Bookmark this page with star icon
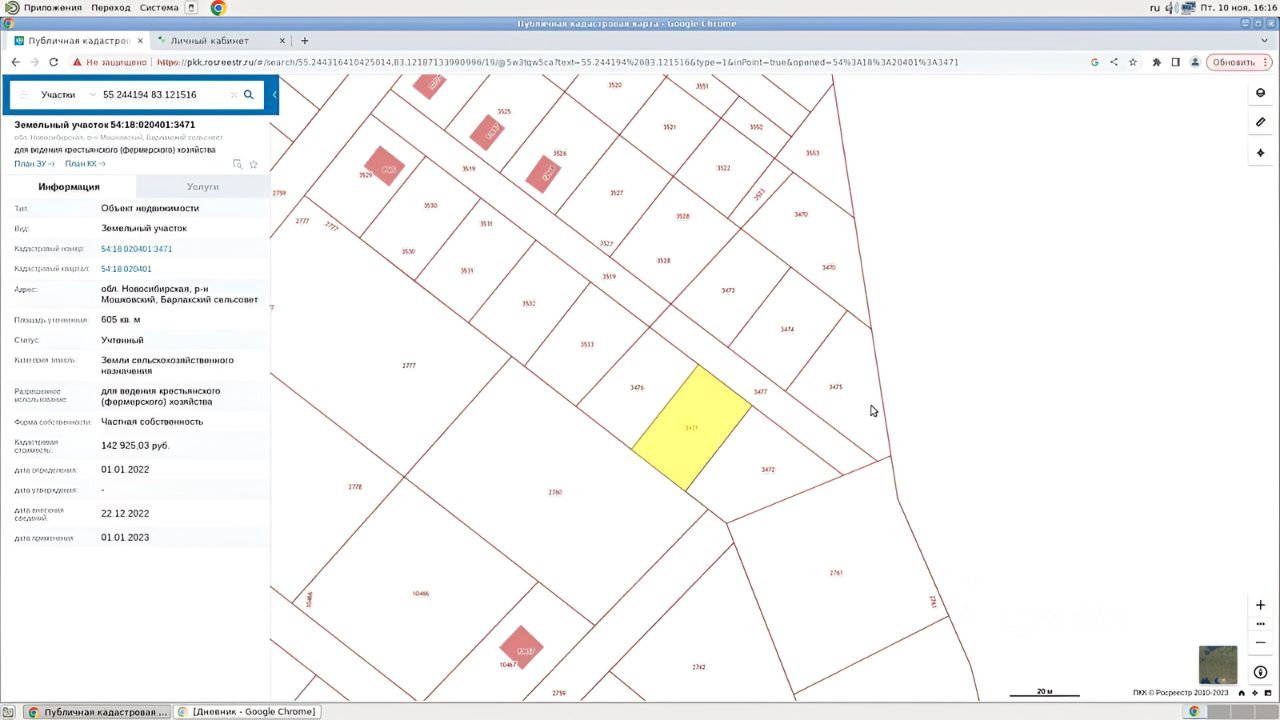 (1133, 62)
